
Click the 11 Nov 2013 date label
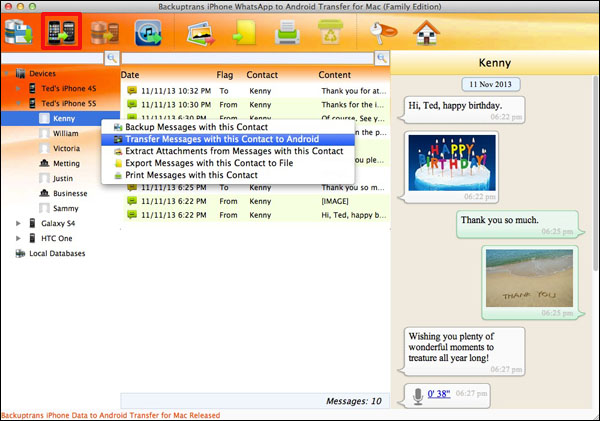click(x=491, y=84)
